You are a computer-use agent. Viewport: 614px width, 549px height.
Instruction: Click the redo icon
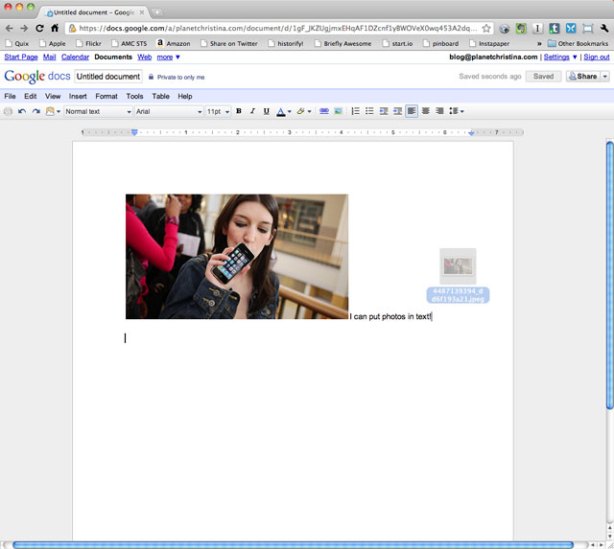(x=35, y=111)
